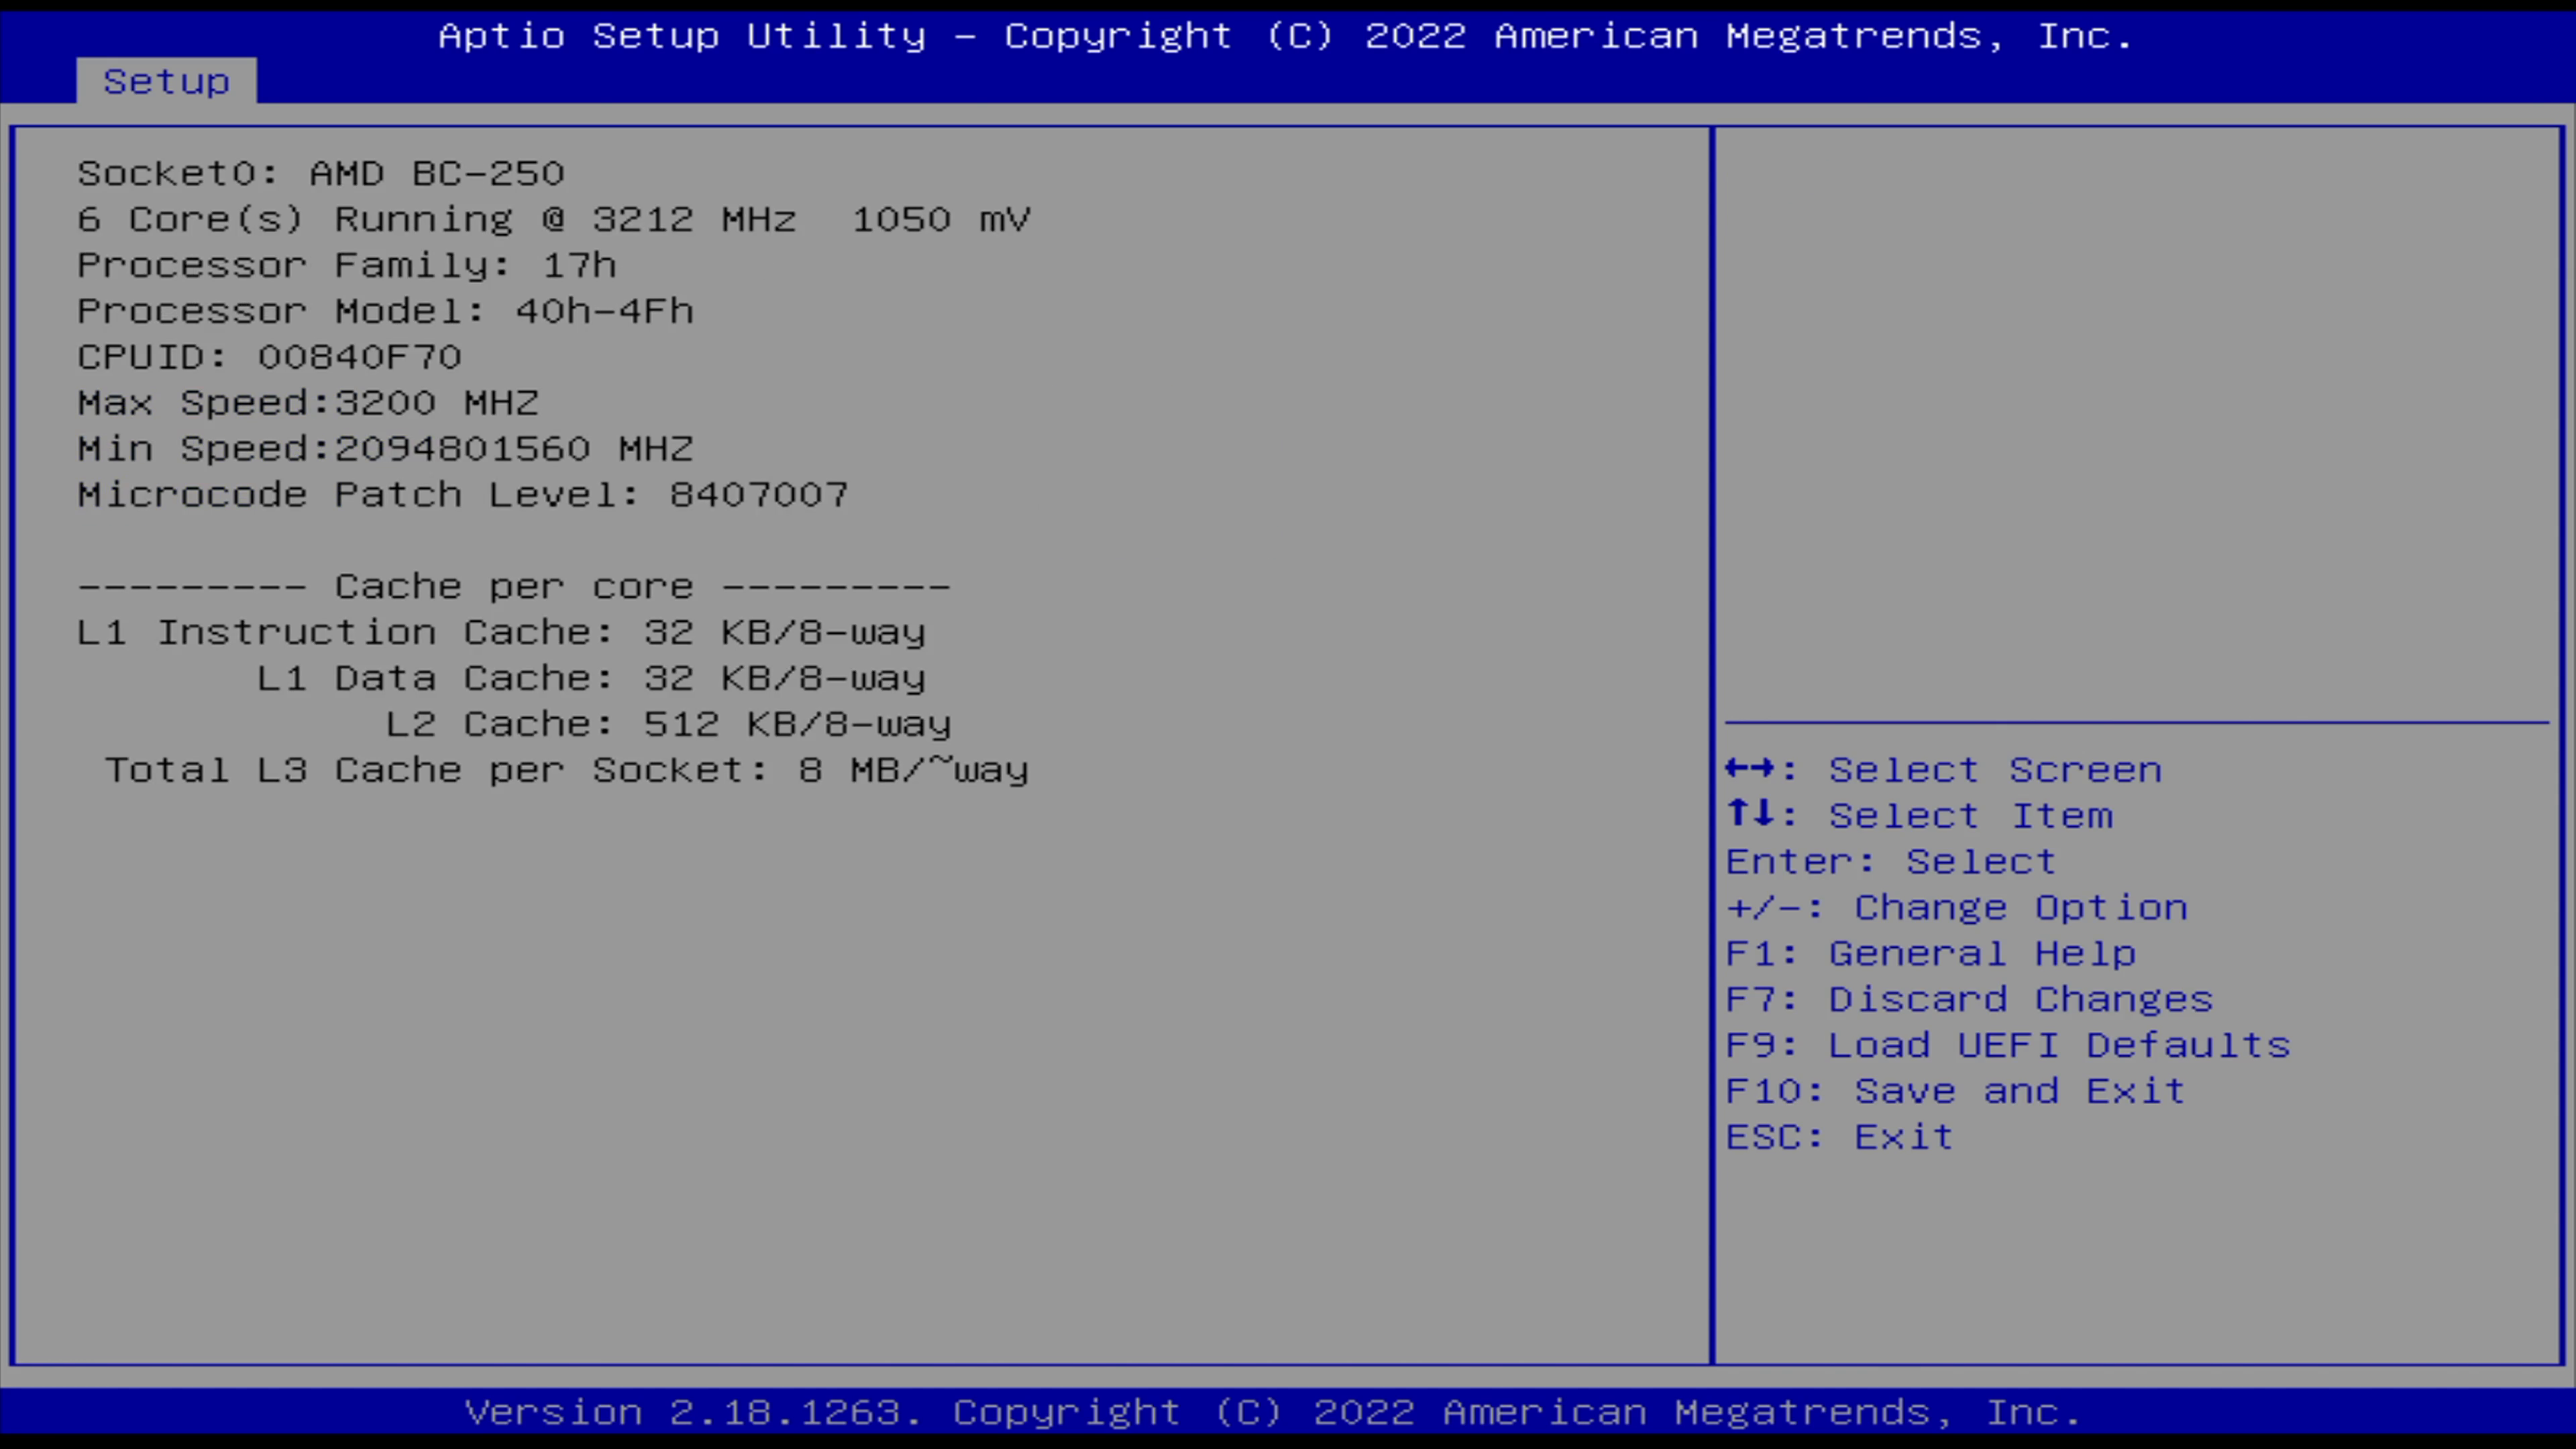The image size is (2576, 1449).
Task: Click the 'Cache per core' heading
Action: pyautogui.click(x=514, y=587)
